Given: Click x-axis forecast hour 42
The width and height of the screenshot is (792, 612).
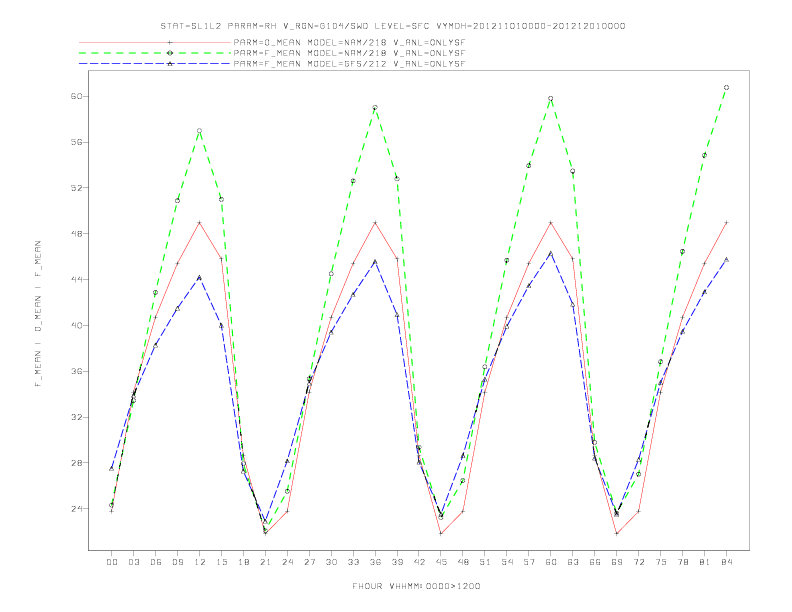Looking at the screenshot, I should coord(419,562).
